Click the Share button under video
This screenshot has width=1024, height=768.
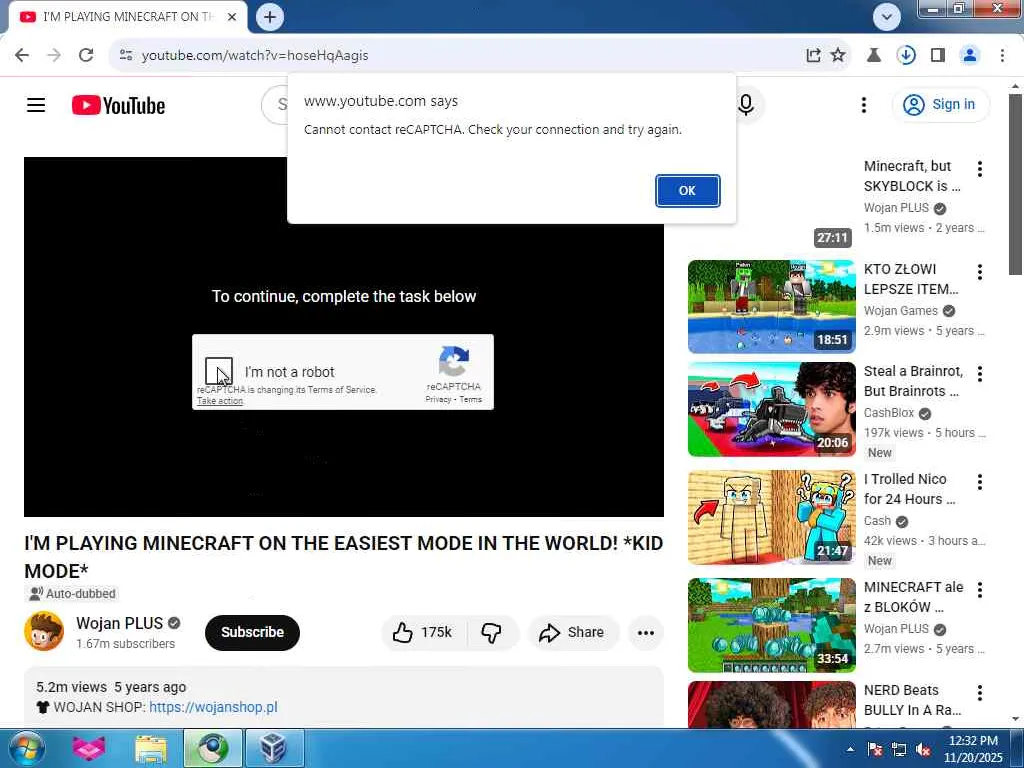tap(571, 632)
